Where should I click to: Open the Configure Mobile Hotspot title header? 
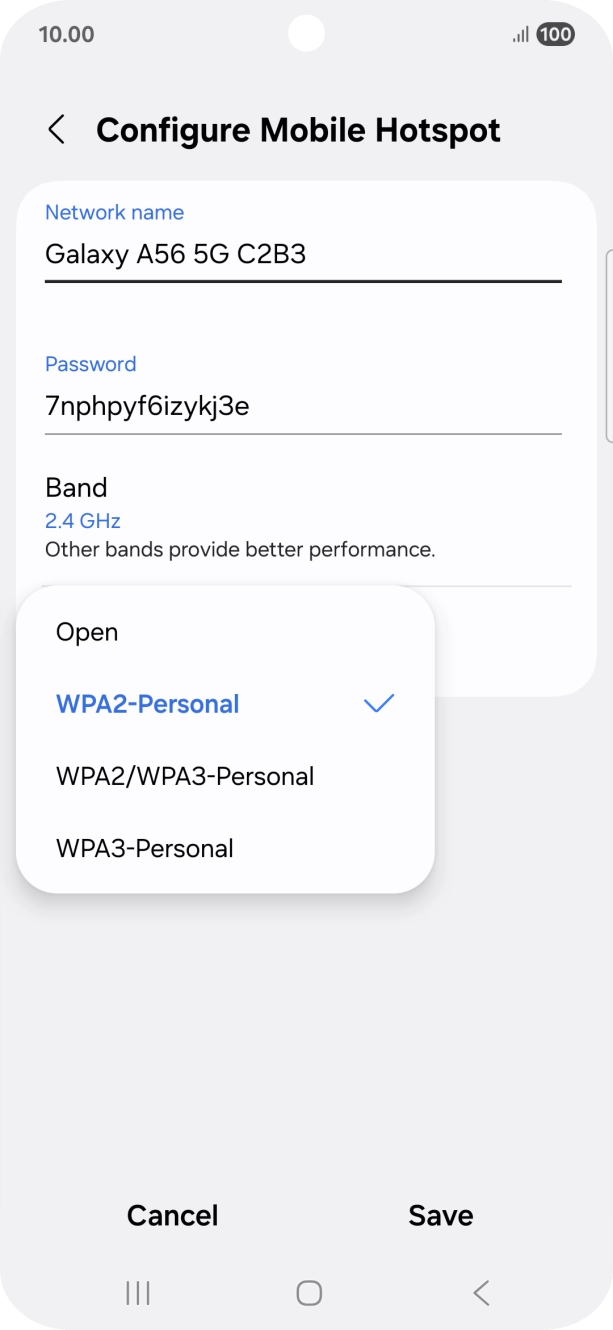[297, 130]
